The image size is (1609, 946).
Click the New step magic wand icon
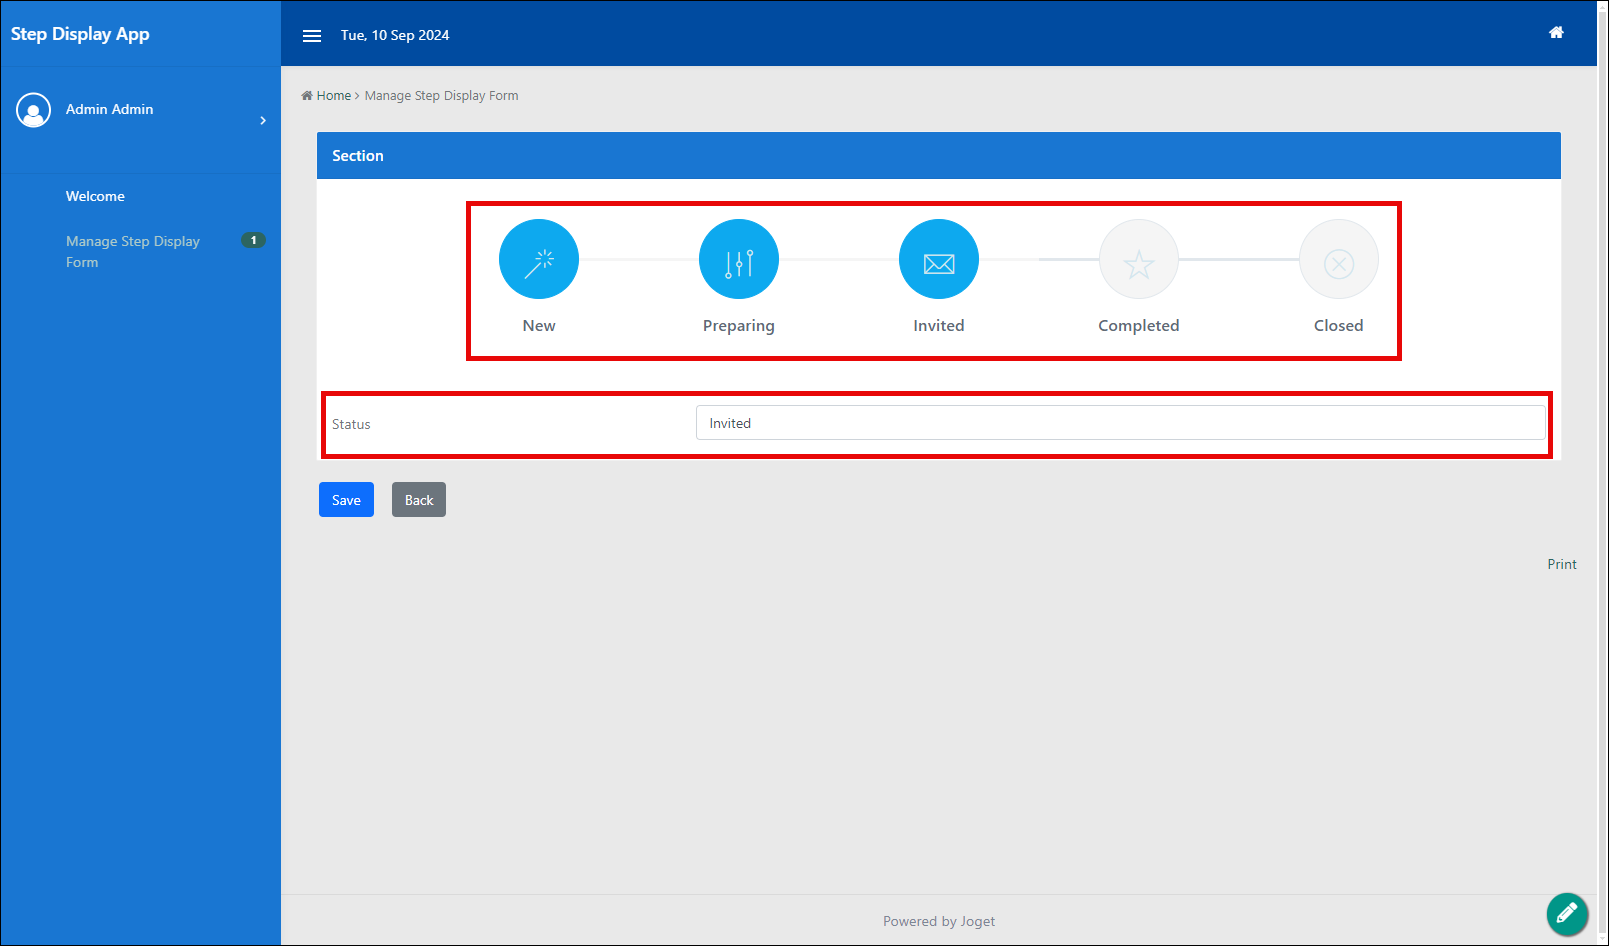tap(539, 259)
